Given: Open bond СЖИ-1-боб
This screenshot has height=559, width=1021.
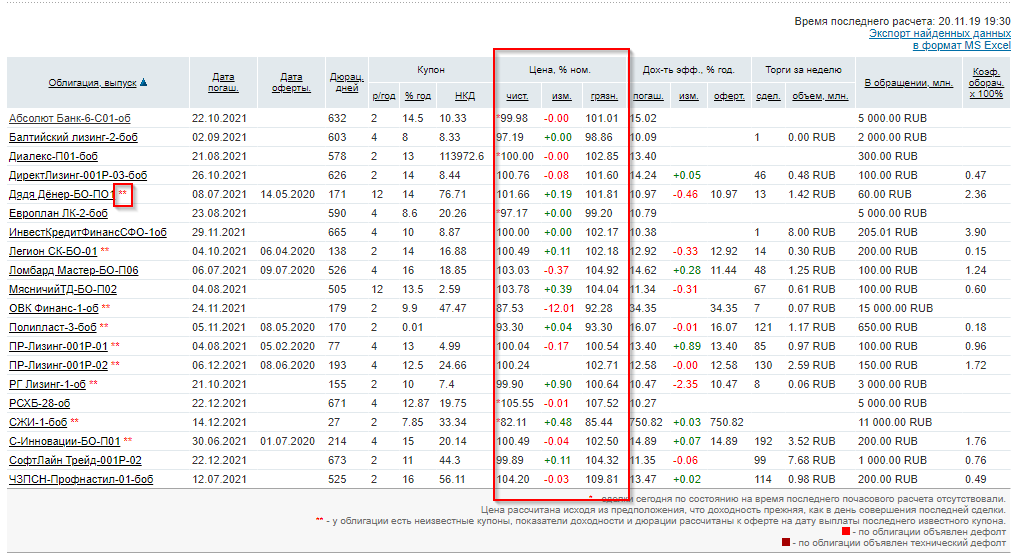Looking at the screenshot, I should pos(38,422).
